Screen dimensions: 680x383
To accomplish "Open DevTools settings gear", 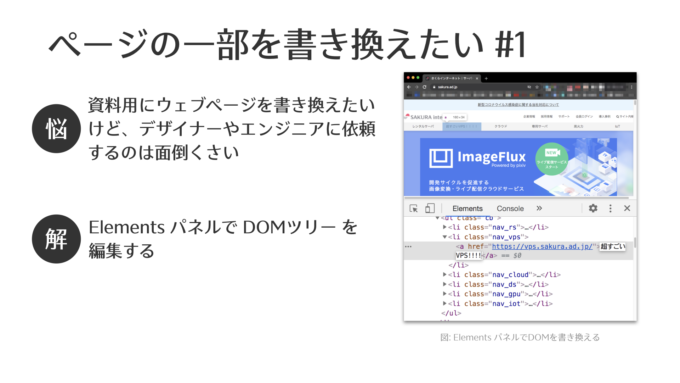I will pyautogui.click(x=593, y=208).
